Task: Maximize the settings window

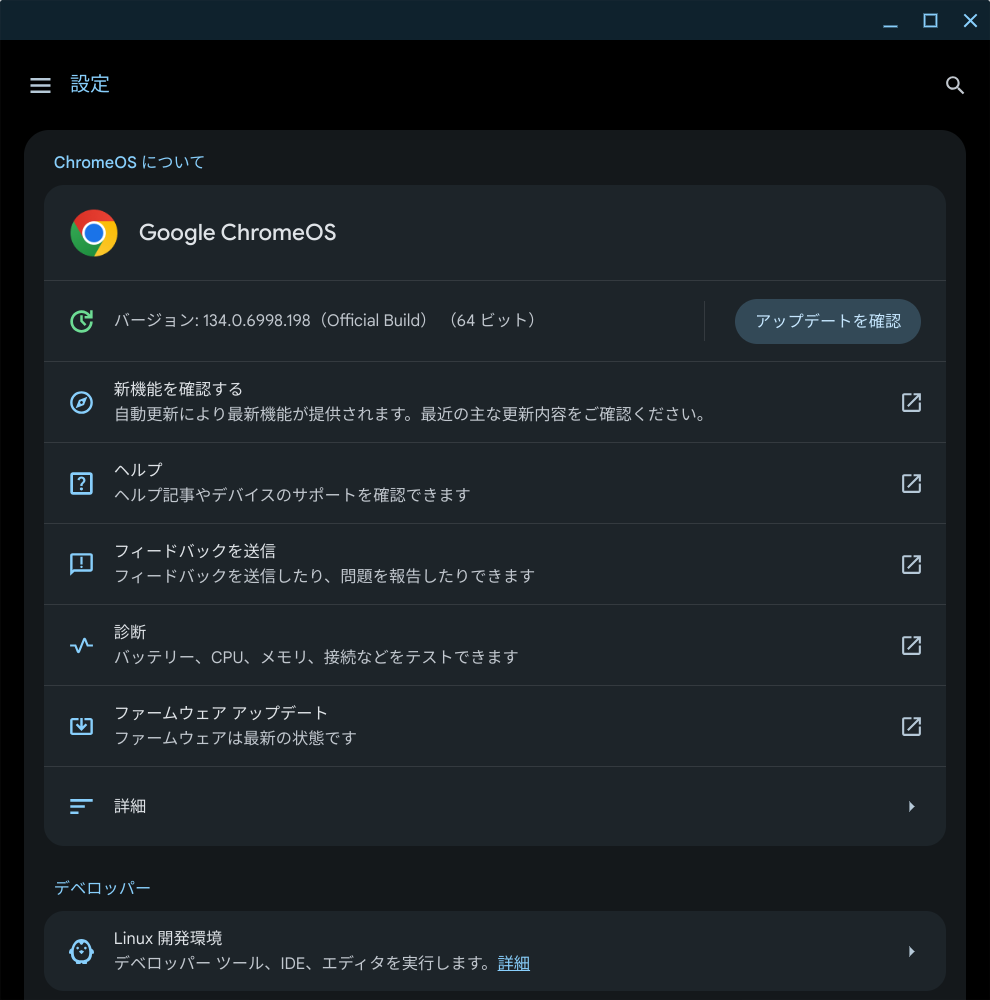Action: (x=930, y=21)
